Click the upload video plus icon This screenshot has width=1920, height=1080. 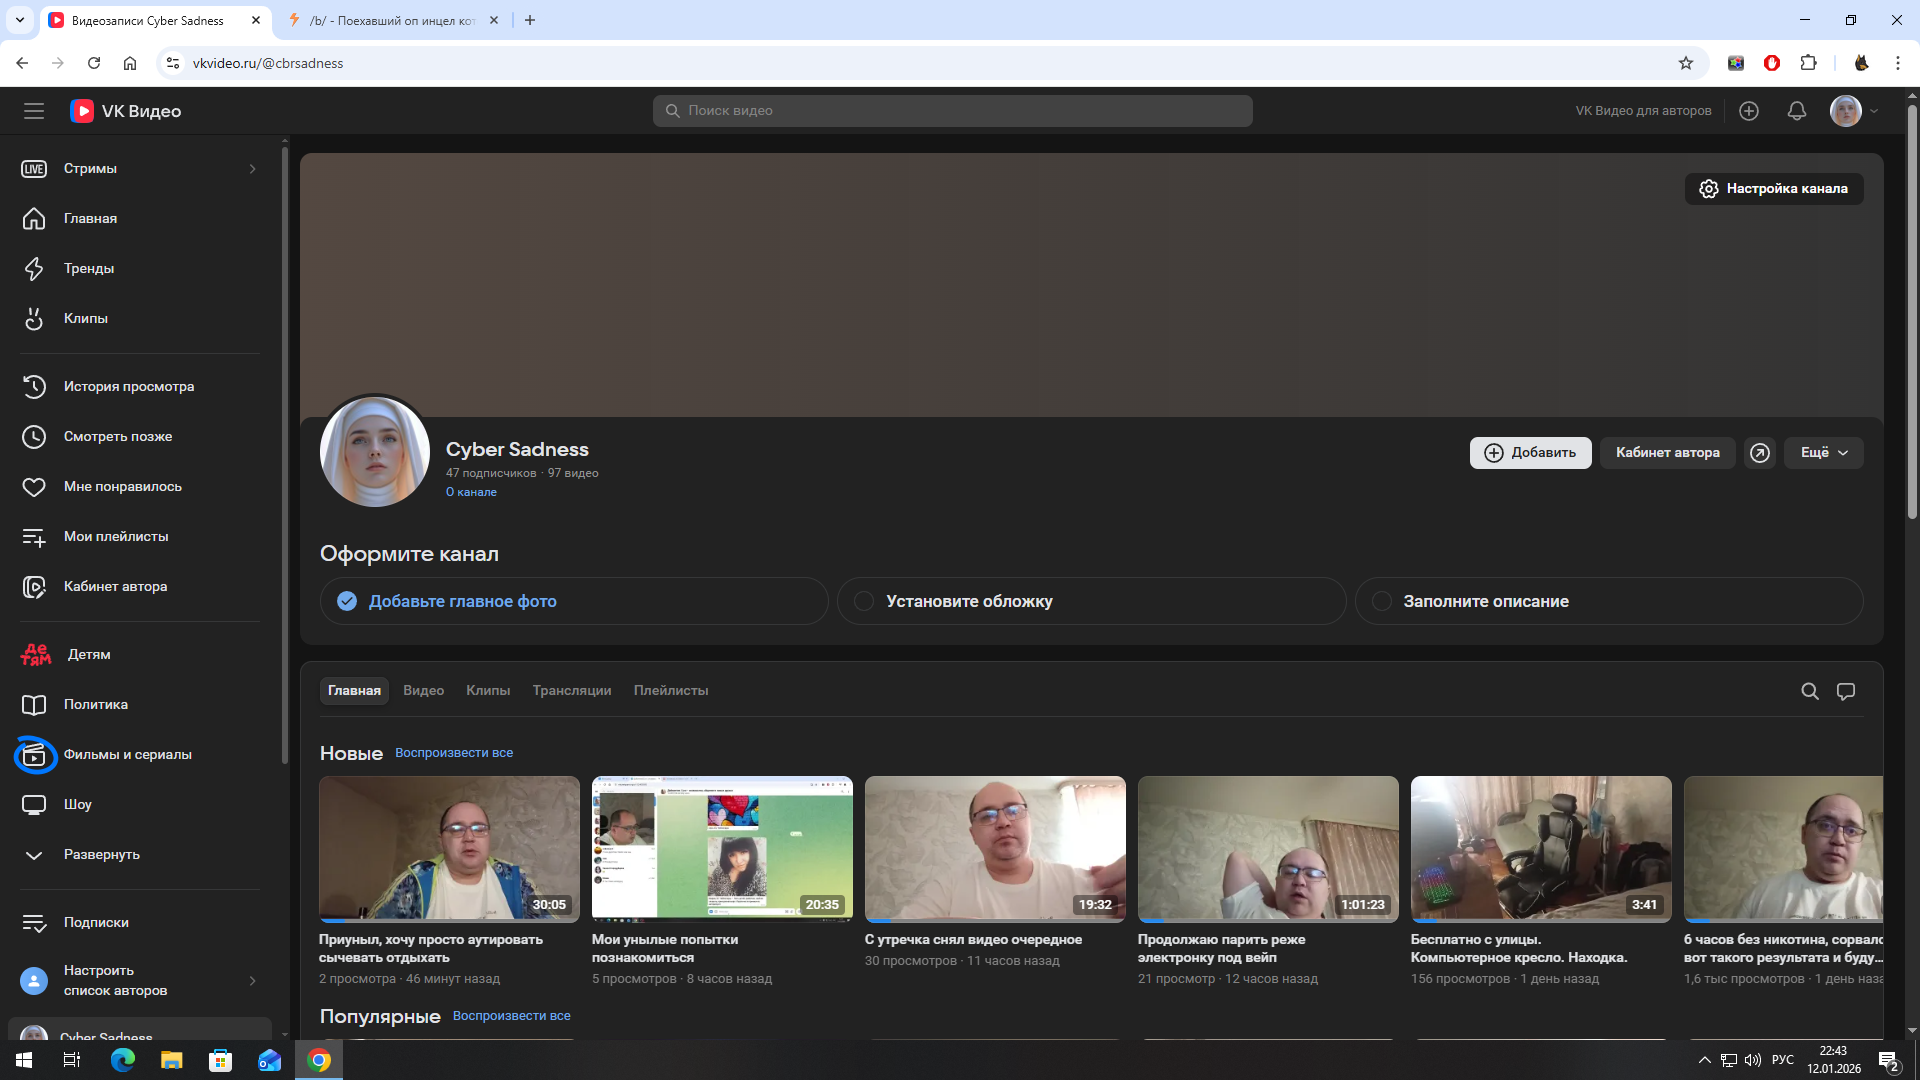pyautogui.click(x=1748, y=111)
